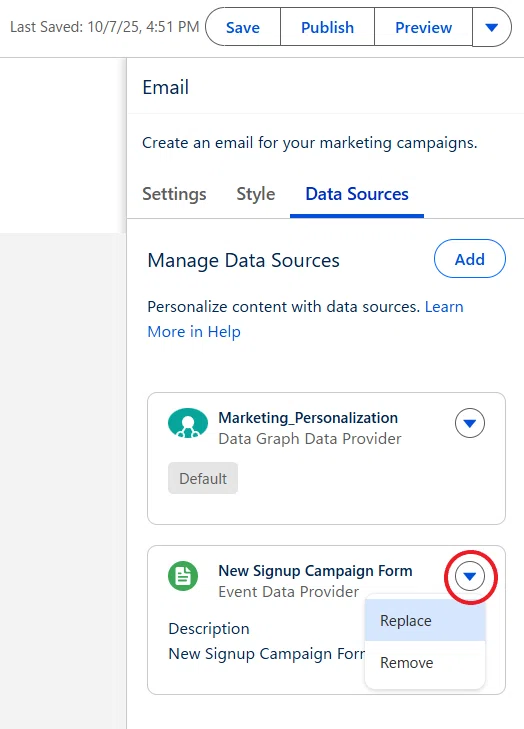This screenshot has width=524, height=729.
Task: Toggle the New Signup Campaign Form actions menu
Action: 470,577
